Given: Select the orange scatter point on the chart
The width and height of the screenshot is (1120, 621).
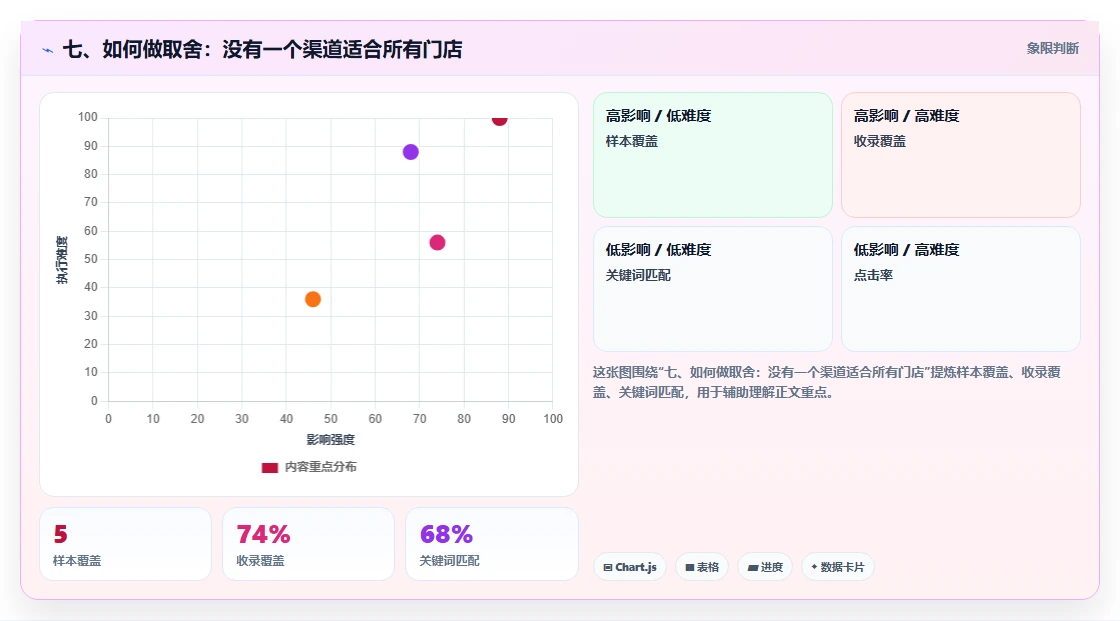Looking at the screenshot, I should coord(313,299).
